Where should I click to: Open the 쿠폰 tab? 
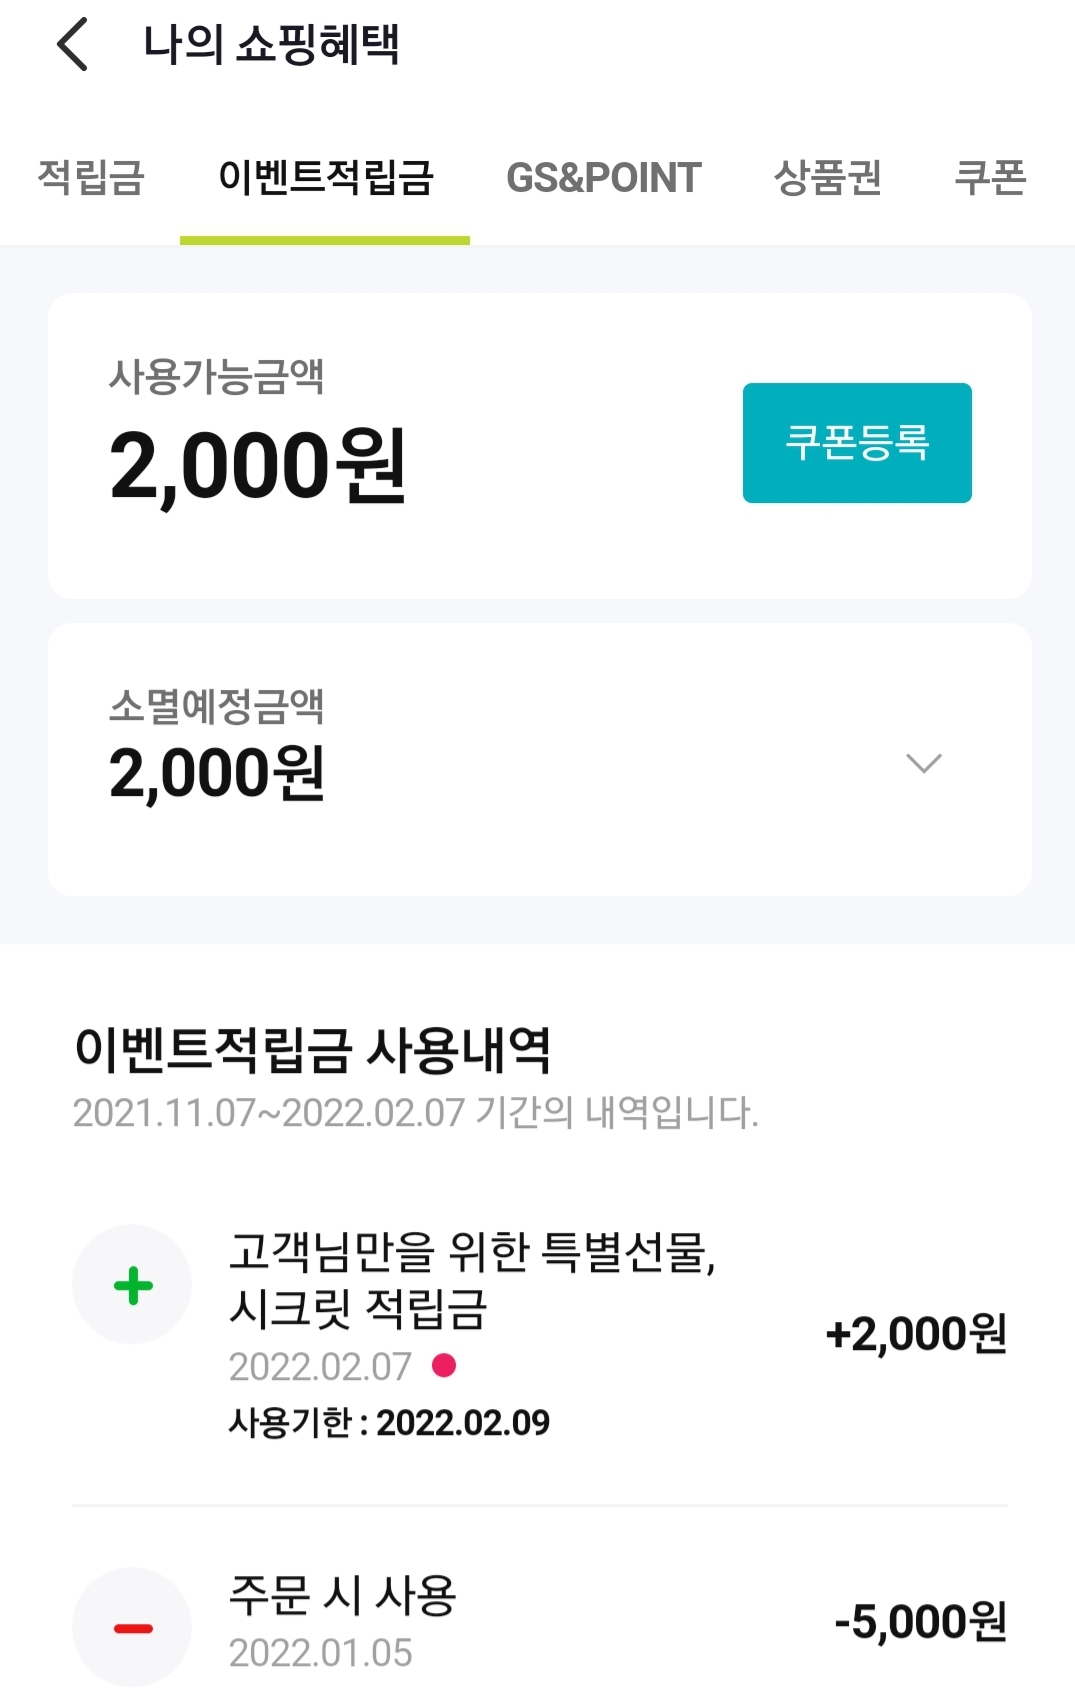click(990, 178)
